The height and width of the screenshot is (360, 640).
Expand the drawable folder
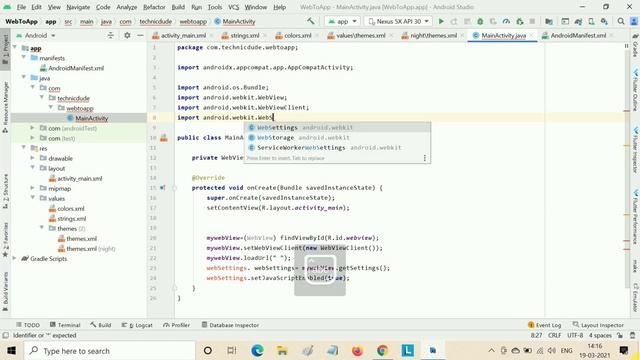pos(33,158)
